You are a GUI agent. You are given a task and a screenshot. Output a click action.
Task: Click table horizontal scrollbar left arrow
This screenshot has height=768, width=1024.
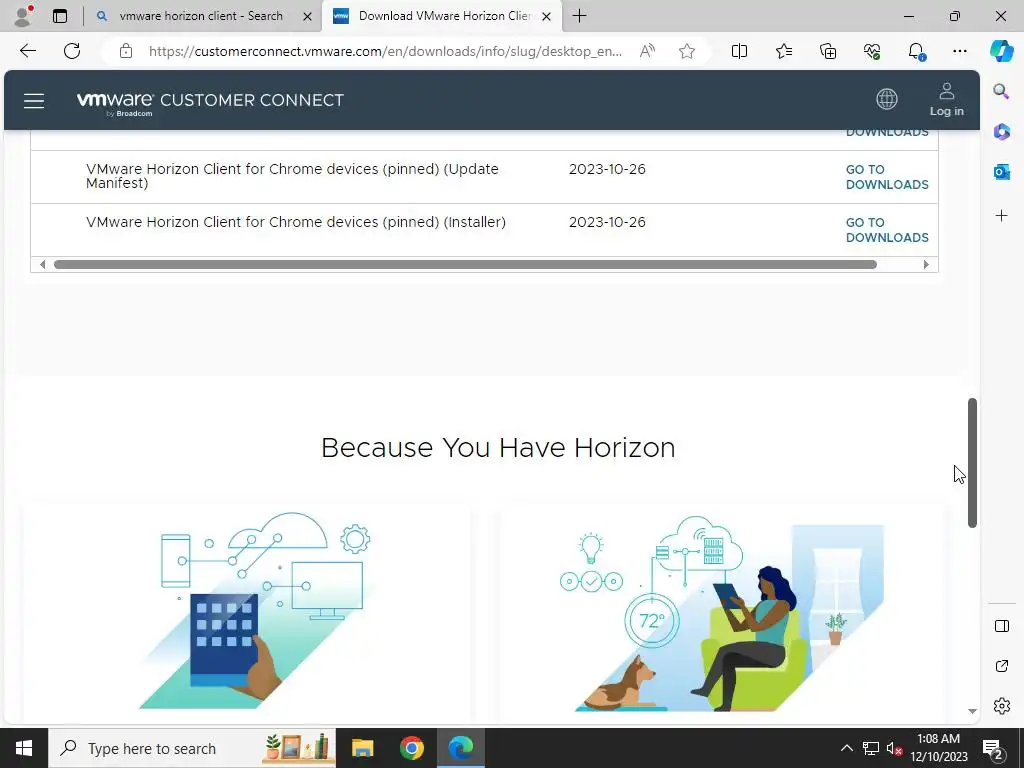click(42, 264)
